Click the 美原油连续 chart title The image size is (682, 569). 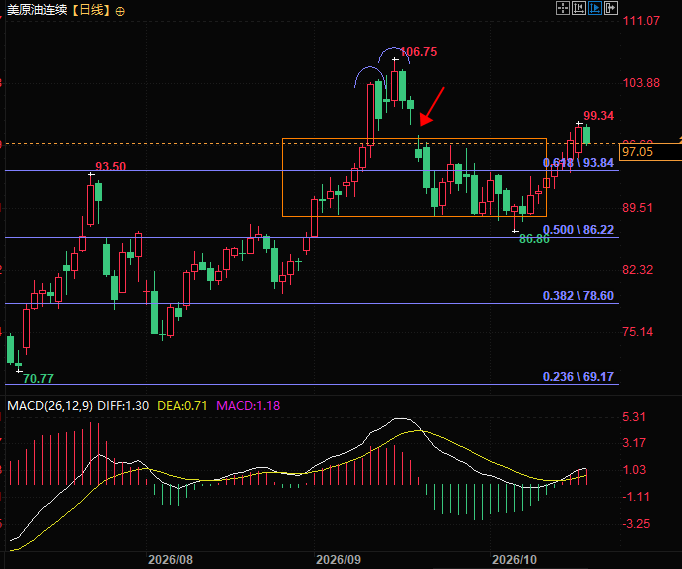click(x=37, y=10)
